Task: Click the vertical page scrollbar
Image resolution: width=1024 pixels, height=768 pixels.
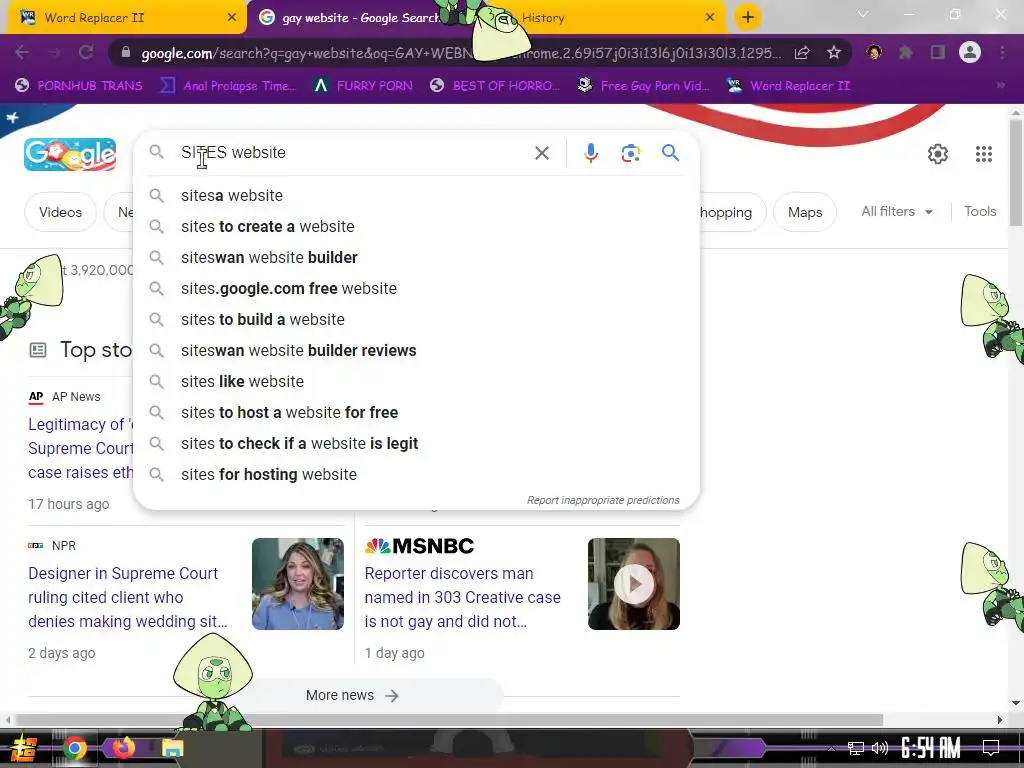Action: [1016, 174]
